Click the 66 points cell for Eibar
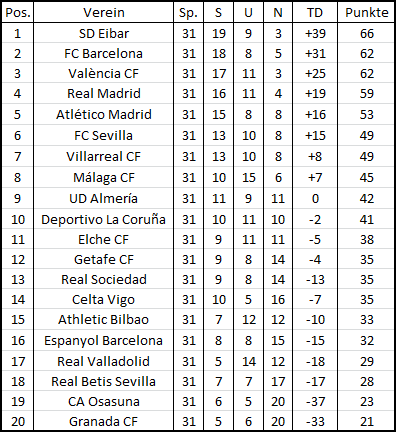This screenshot has height=432, width=396. (366, 33)
